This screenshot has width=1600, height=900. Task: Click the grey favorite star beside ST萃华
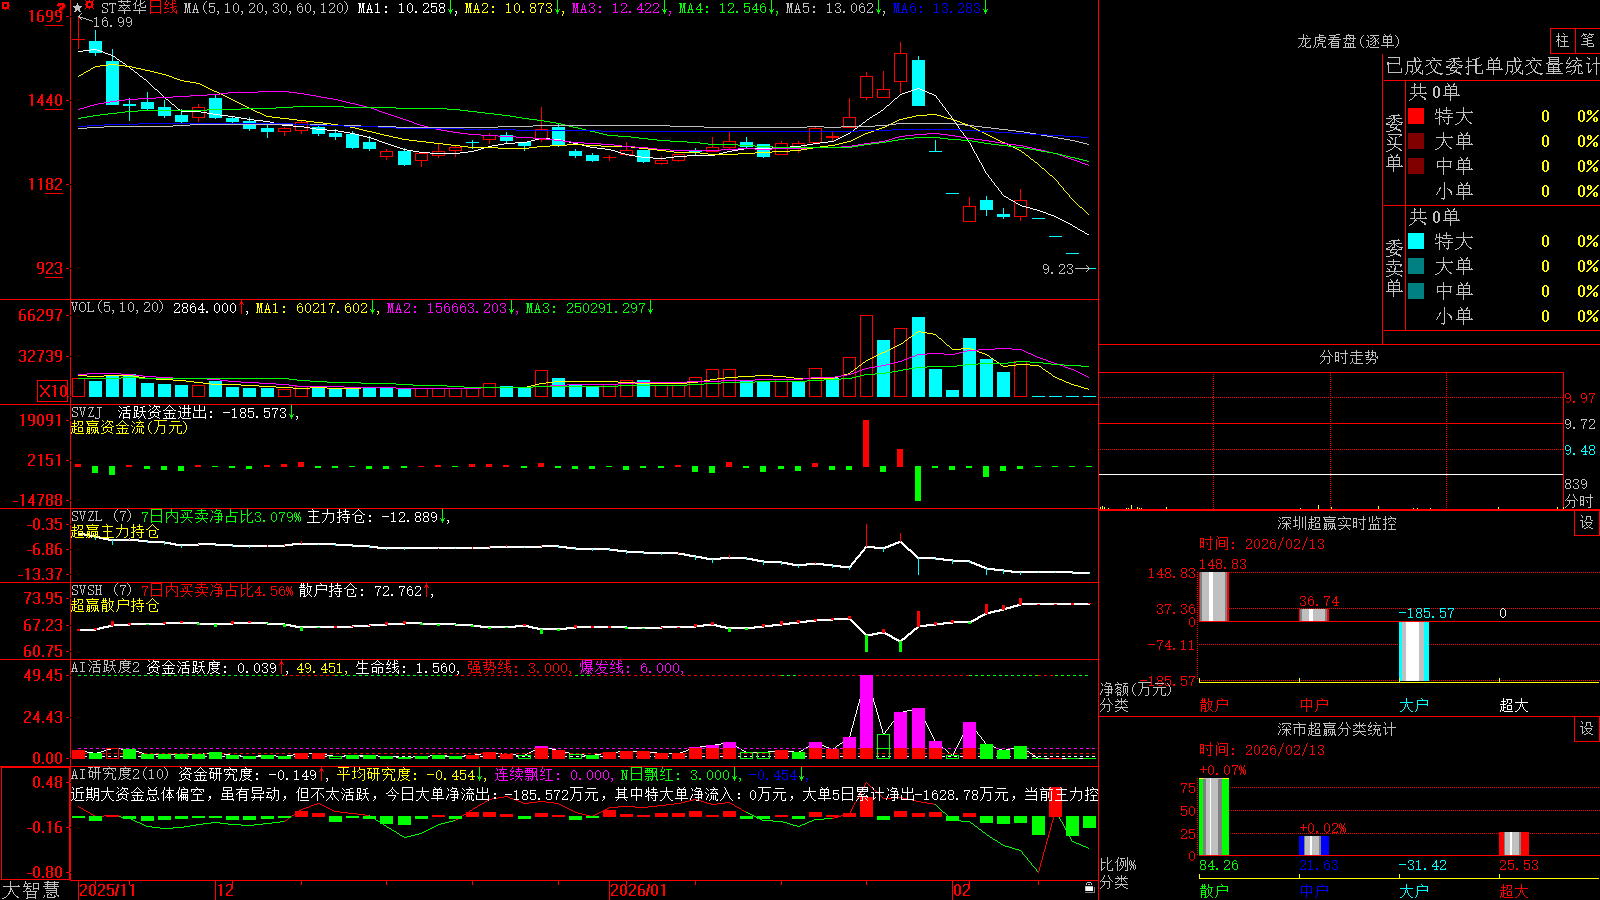77,8
